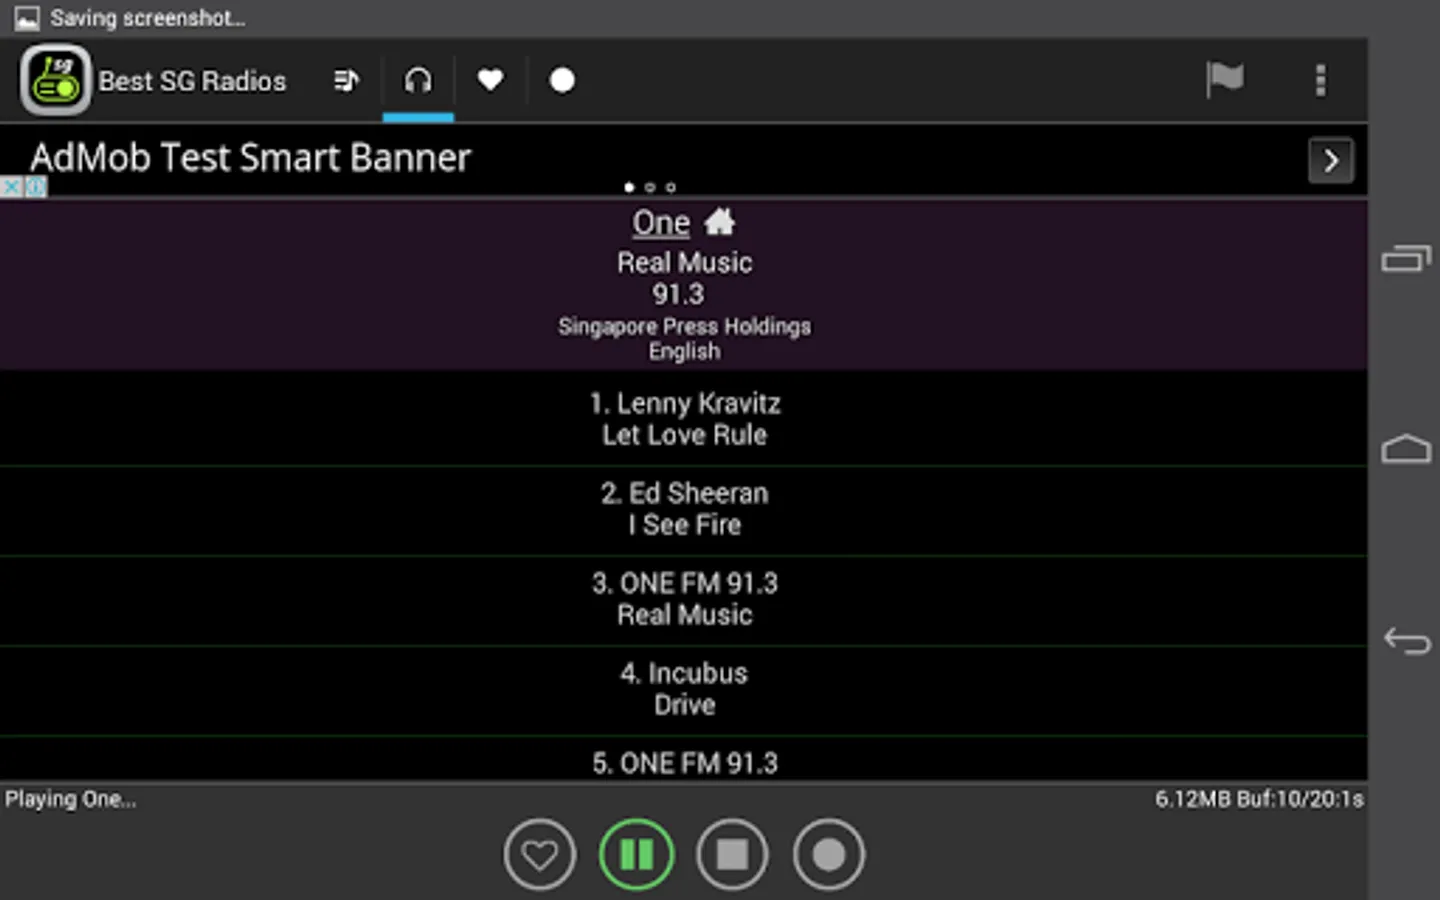
Task: Click the ad banner arrow button
Action: [x=1331, y=160]
